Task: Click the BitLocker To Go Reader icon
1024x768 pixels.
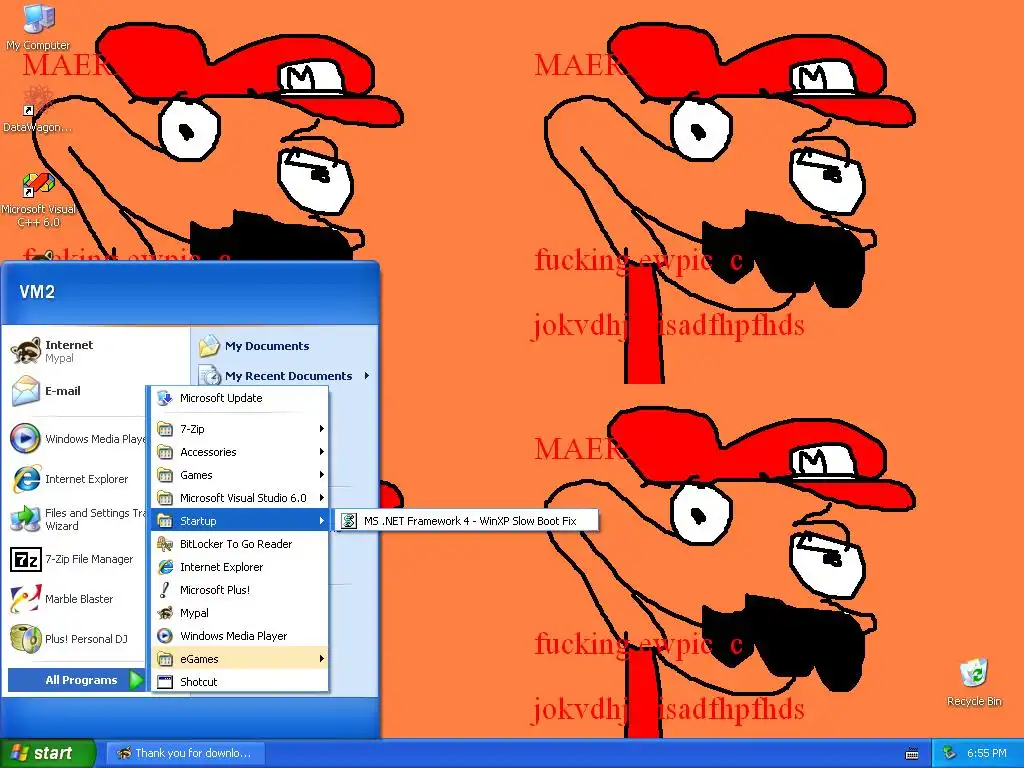Action: [165, 544]
